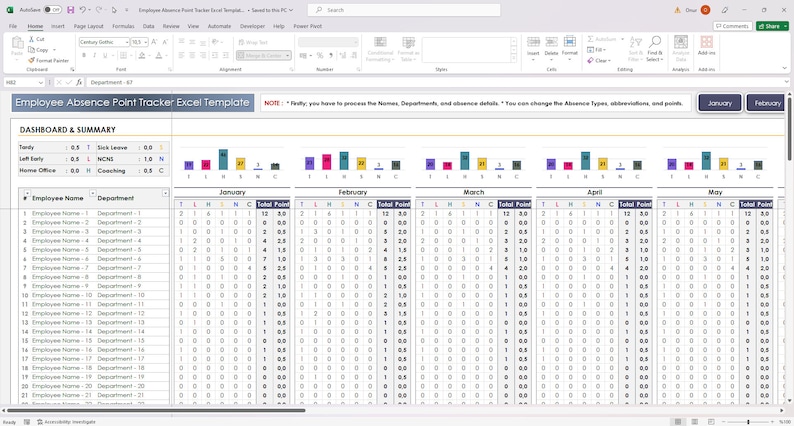Screen dimensions: 794x426
Task: Click the Format cells icon
Action: click(570, 42)
